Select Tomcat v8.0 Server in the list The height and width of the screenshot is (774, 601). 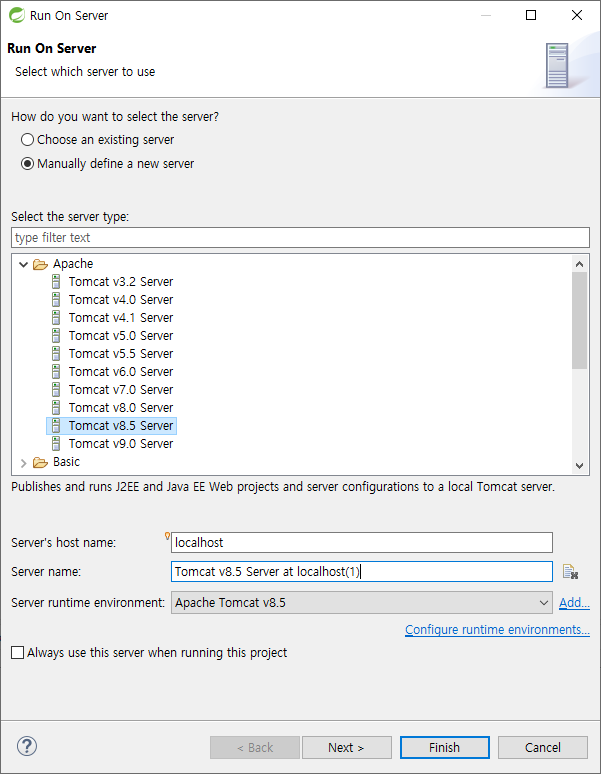point(120,408)
